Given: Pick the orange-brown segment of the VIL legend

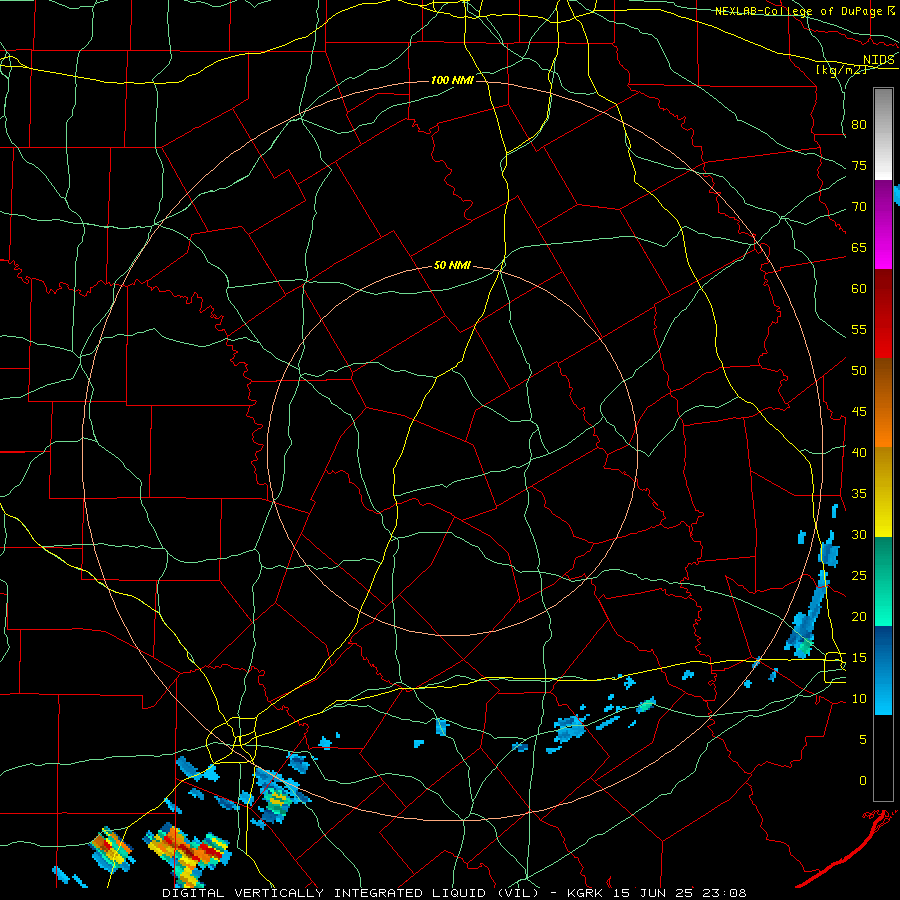Looking at the screenshot, I should [883, 403].
